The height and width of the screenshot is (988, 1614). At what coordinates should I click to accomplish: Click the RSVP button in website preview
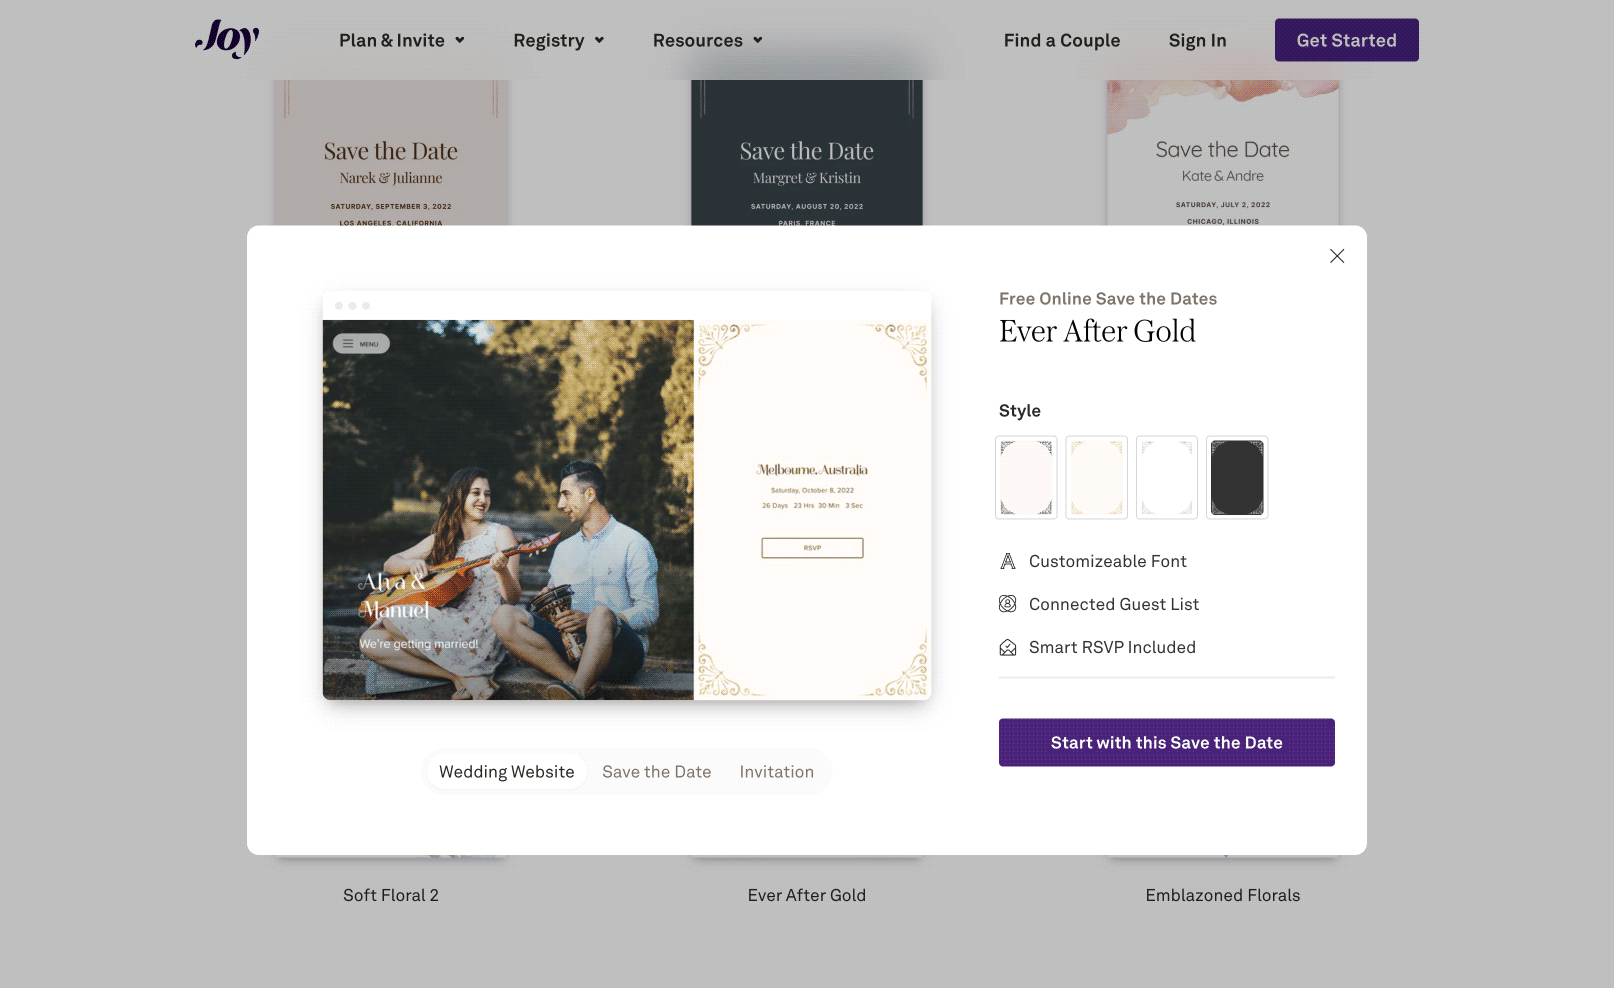(812, 548)
